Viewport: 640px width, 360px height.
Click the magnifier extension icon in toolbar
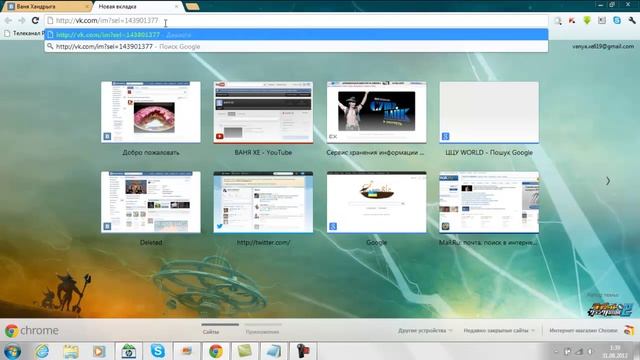tap(558, 20)
